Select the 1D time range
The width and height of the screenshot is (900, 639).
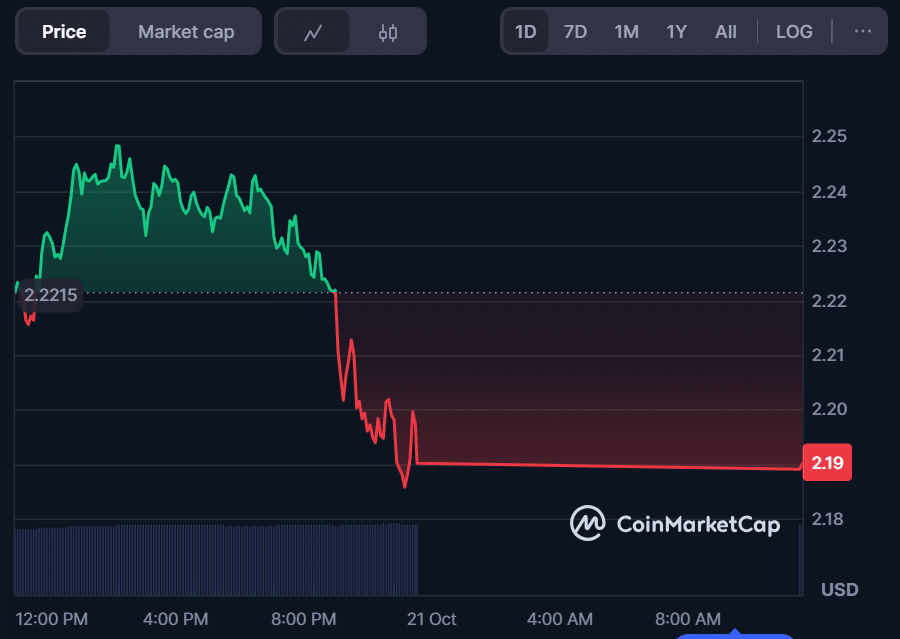click(x=525, y=32)
